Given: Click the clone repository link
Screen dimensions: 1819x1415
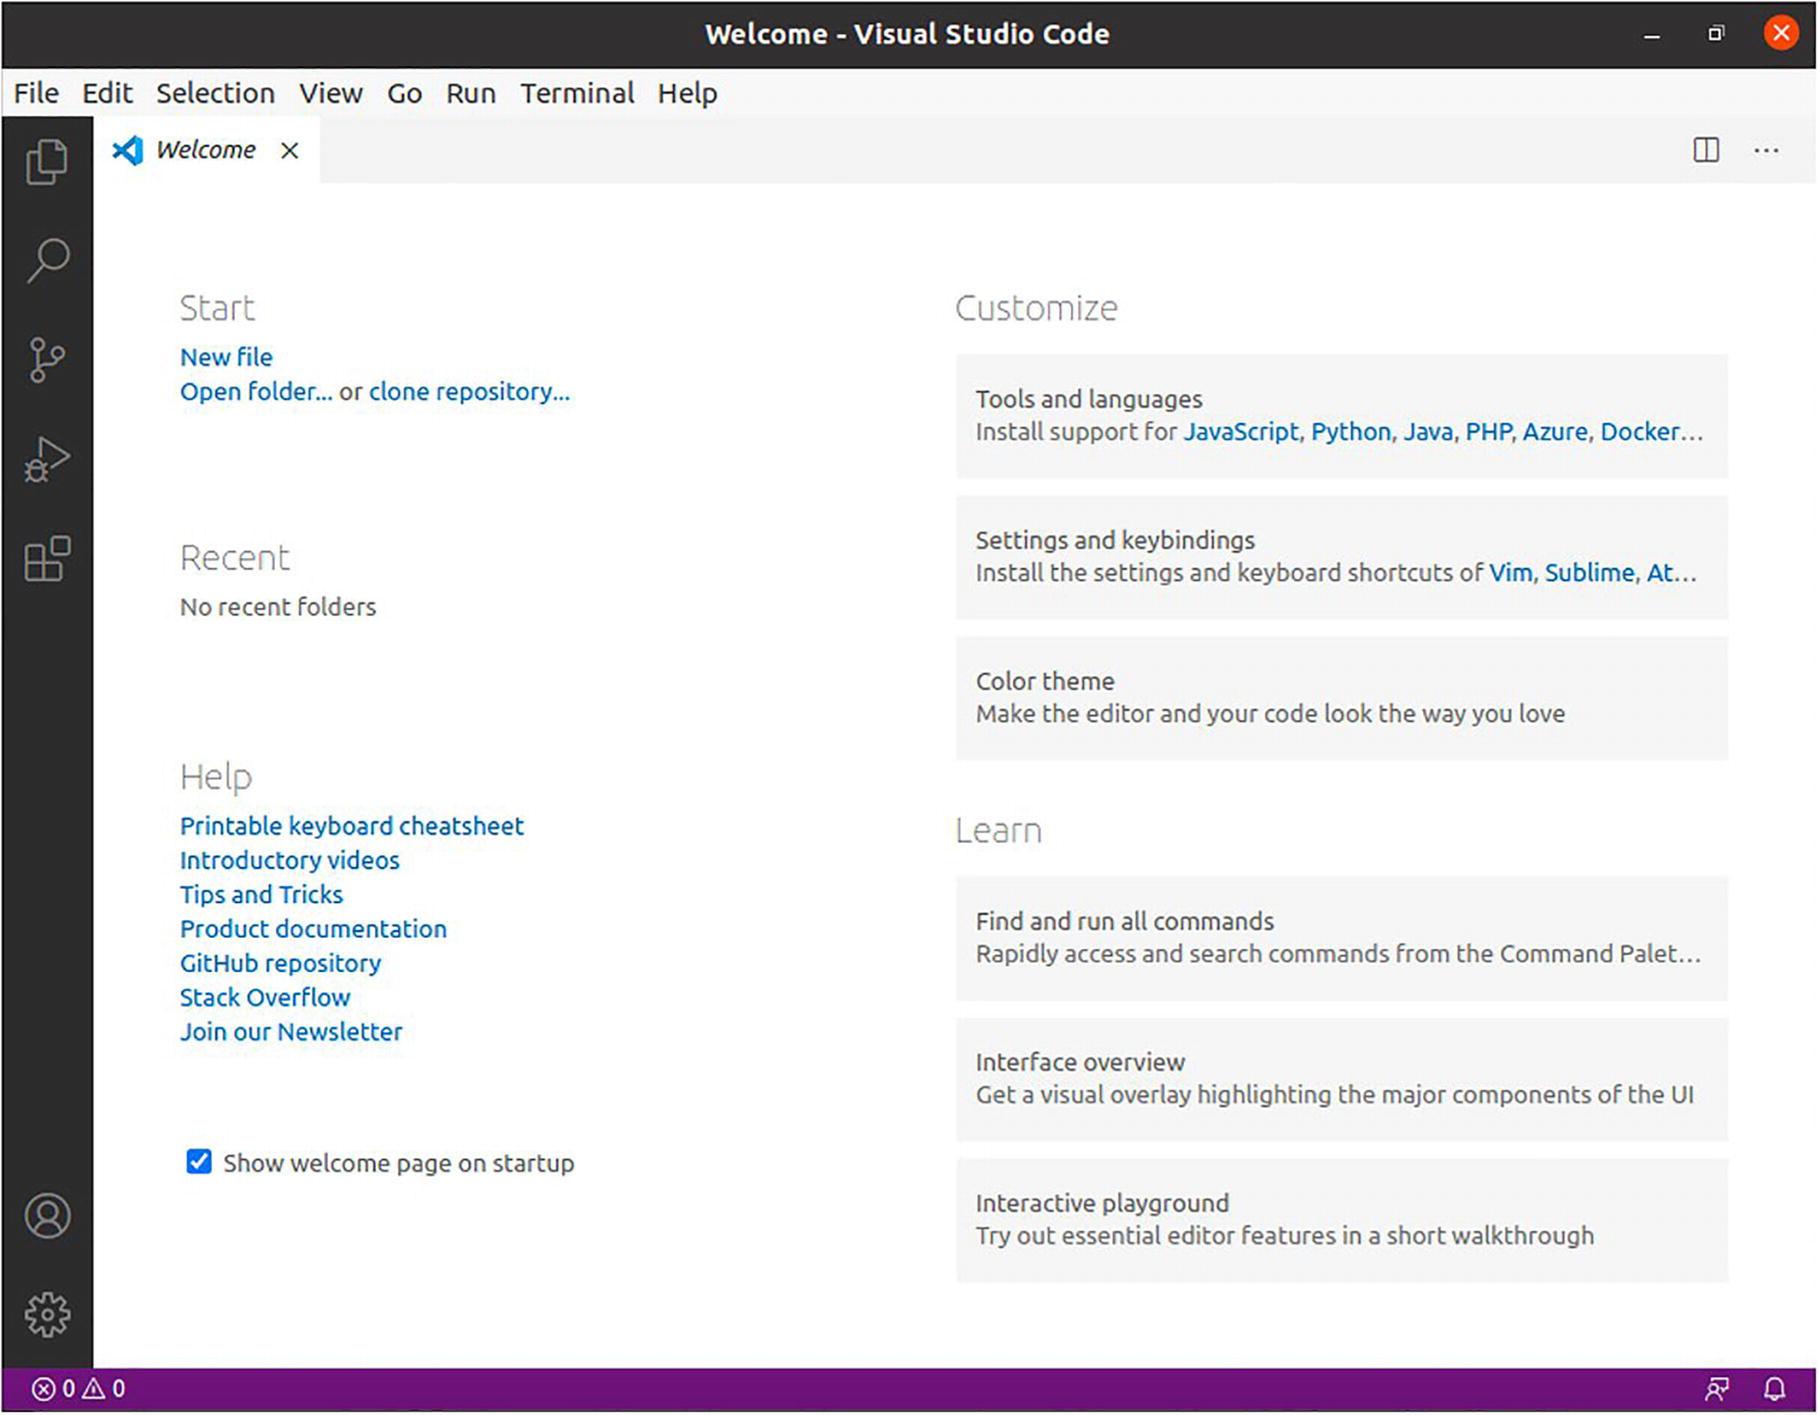Looking at the screenshot, I should [x=469, y=391].
